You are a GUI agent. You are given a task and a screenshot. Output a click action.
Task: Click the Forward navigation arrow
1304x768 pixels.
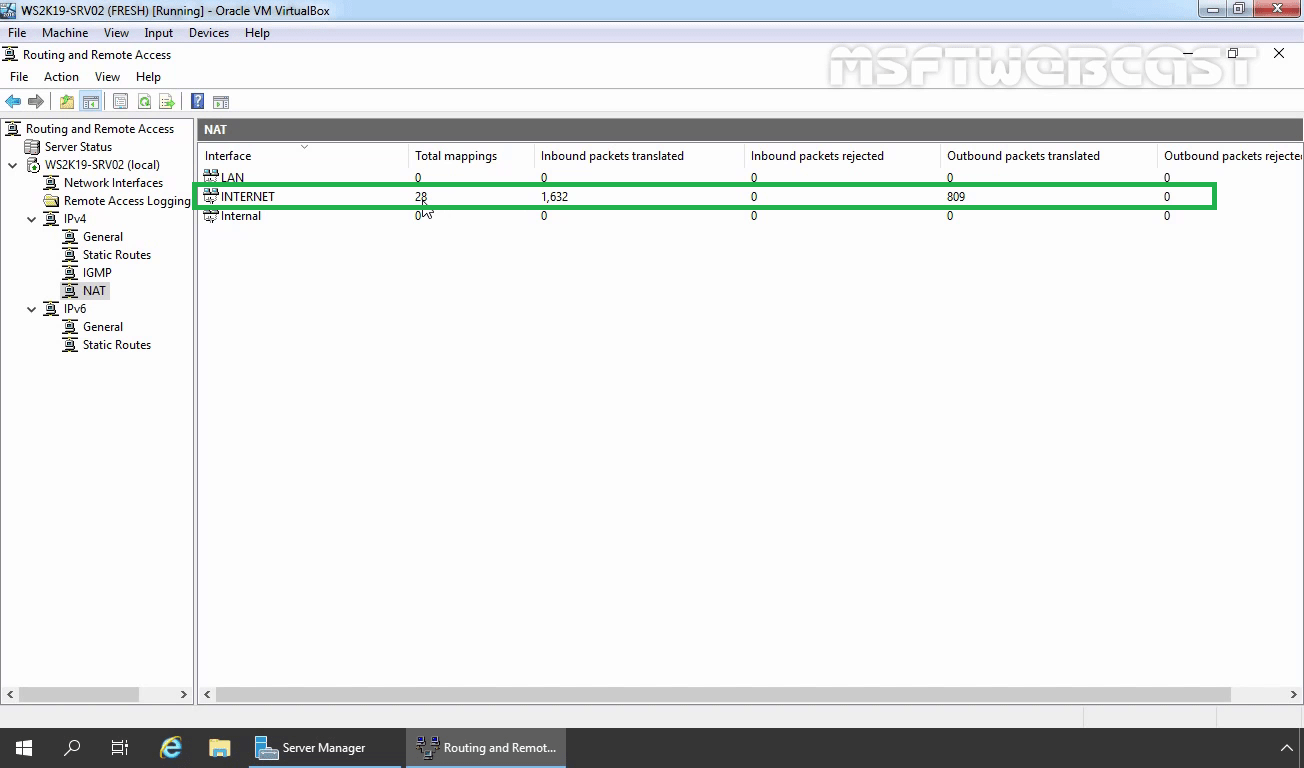tap(36, 100)
